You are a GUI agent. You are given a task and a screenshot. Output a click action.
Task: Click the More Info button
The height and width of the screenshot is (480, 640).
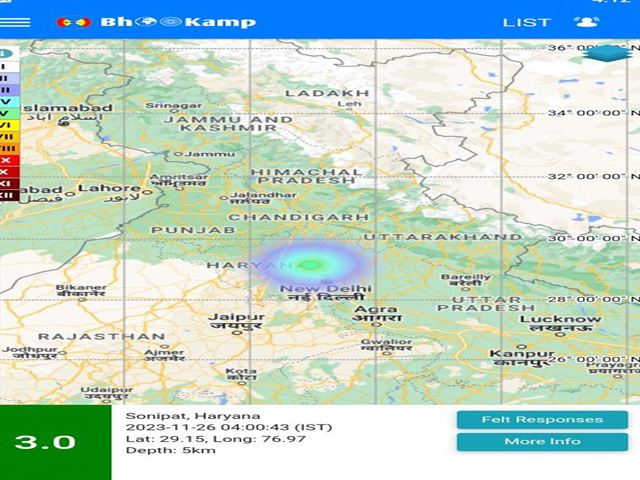click(542, 442)
